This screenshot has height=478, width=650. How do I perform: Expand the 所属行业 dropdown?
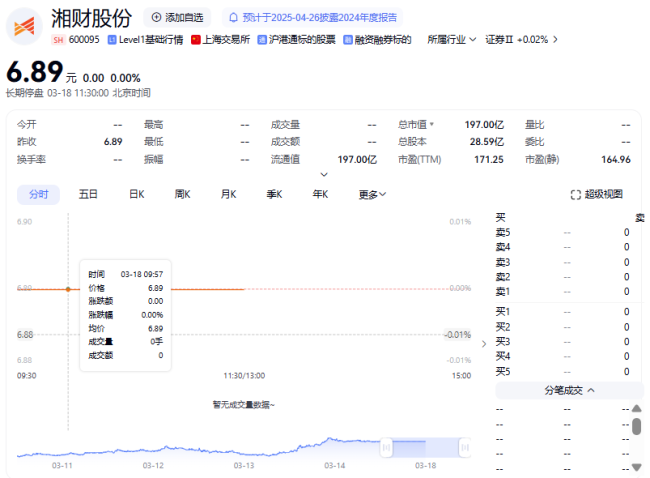[x=451, y=40]
